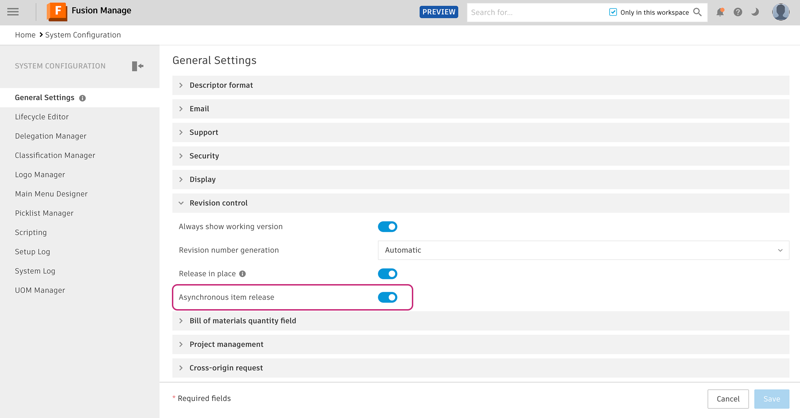Expand the Email section
Image resolution: width=800 pixels, height=418 pixels.
481,109
